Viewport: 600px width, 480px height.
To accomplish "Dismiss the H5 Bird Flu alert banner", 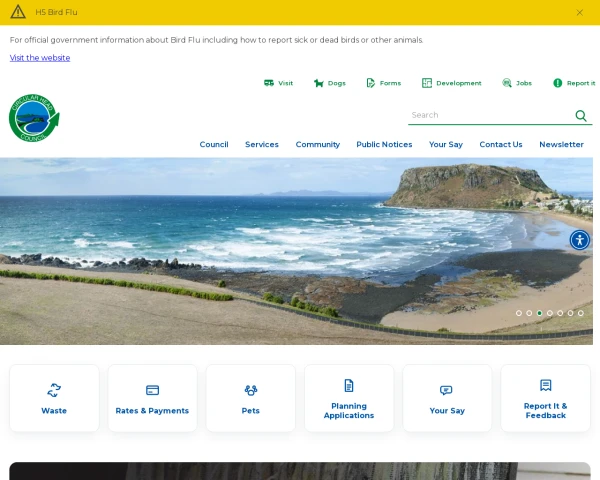I will (579, 13).
